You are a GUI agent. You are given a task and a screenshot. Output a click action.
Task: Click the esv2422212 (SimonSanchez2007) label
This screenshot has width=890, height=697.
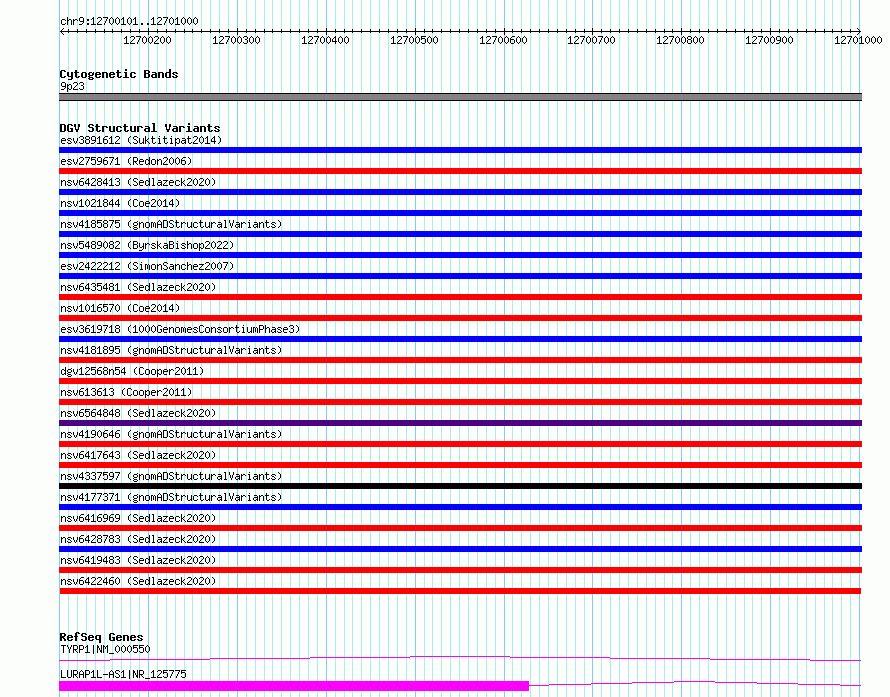tap(147, 266)
